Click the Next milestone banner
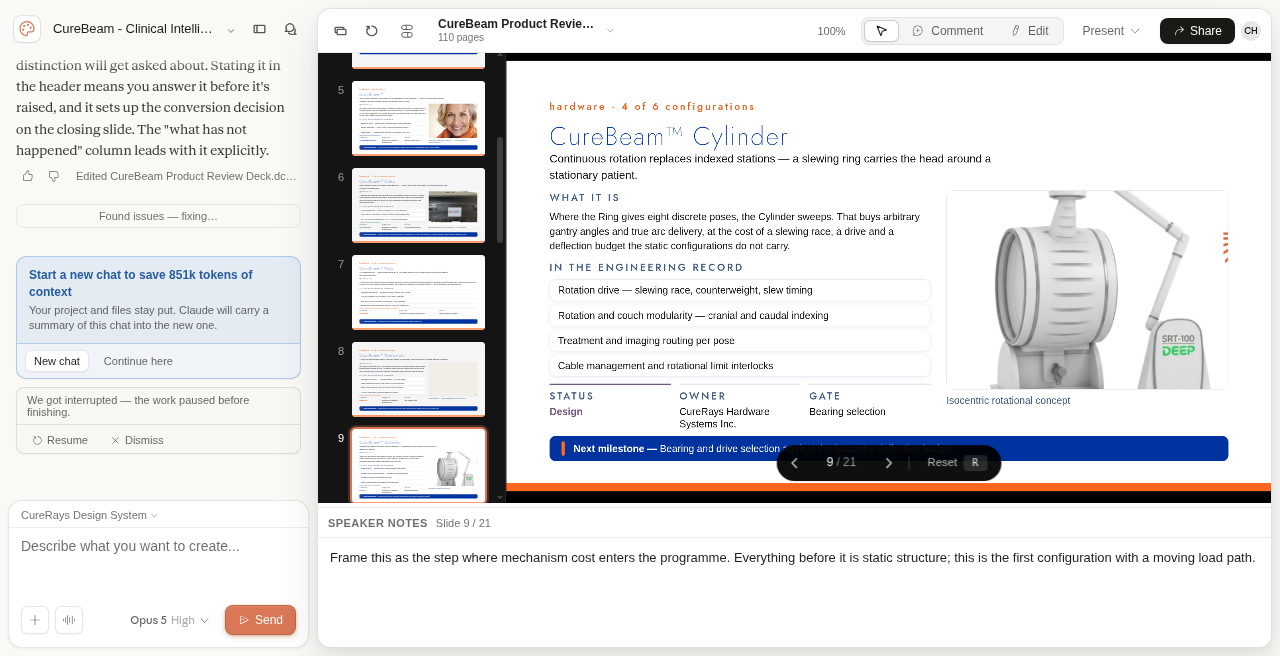The image size is (1280, 656). click(888, 448)
